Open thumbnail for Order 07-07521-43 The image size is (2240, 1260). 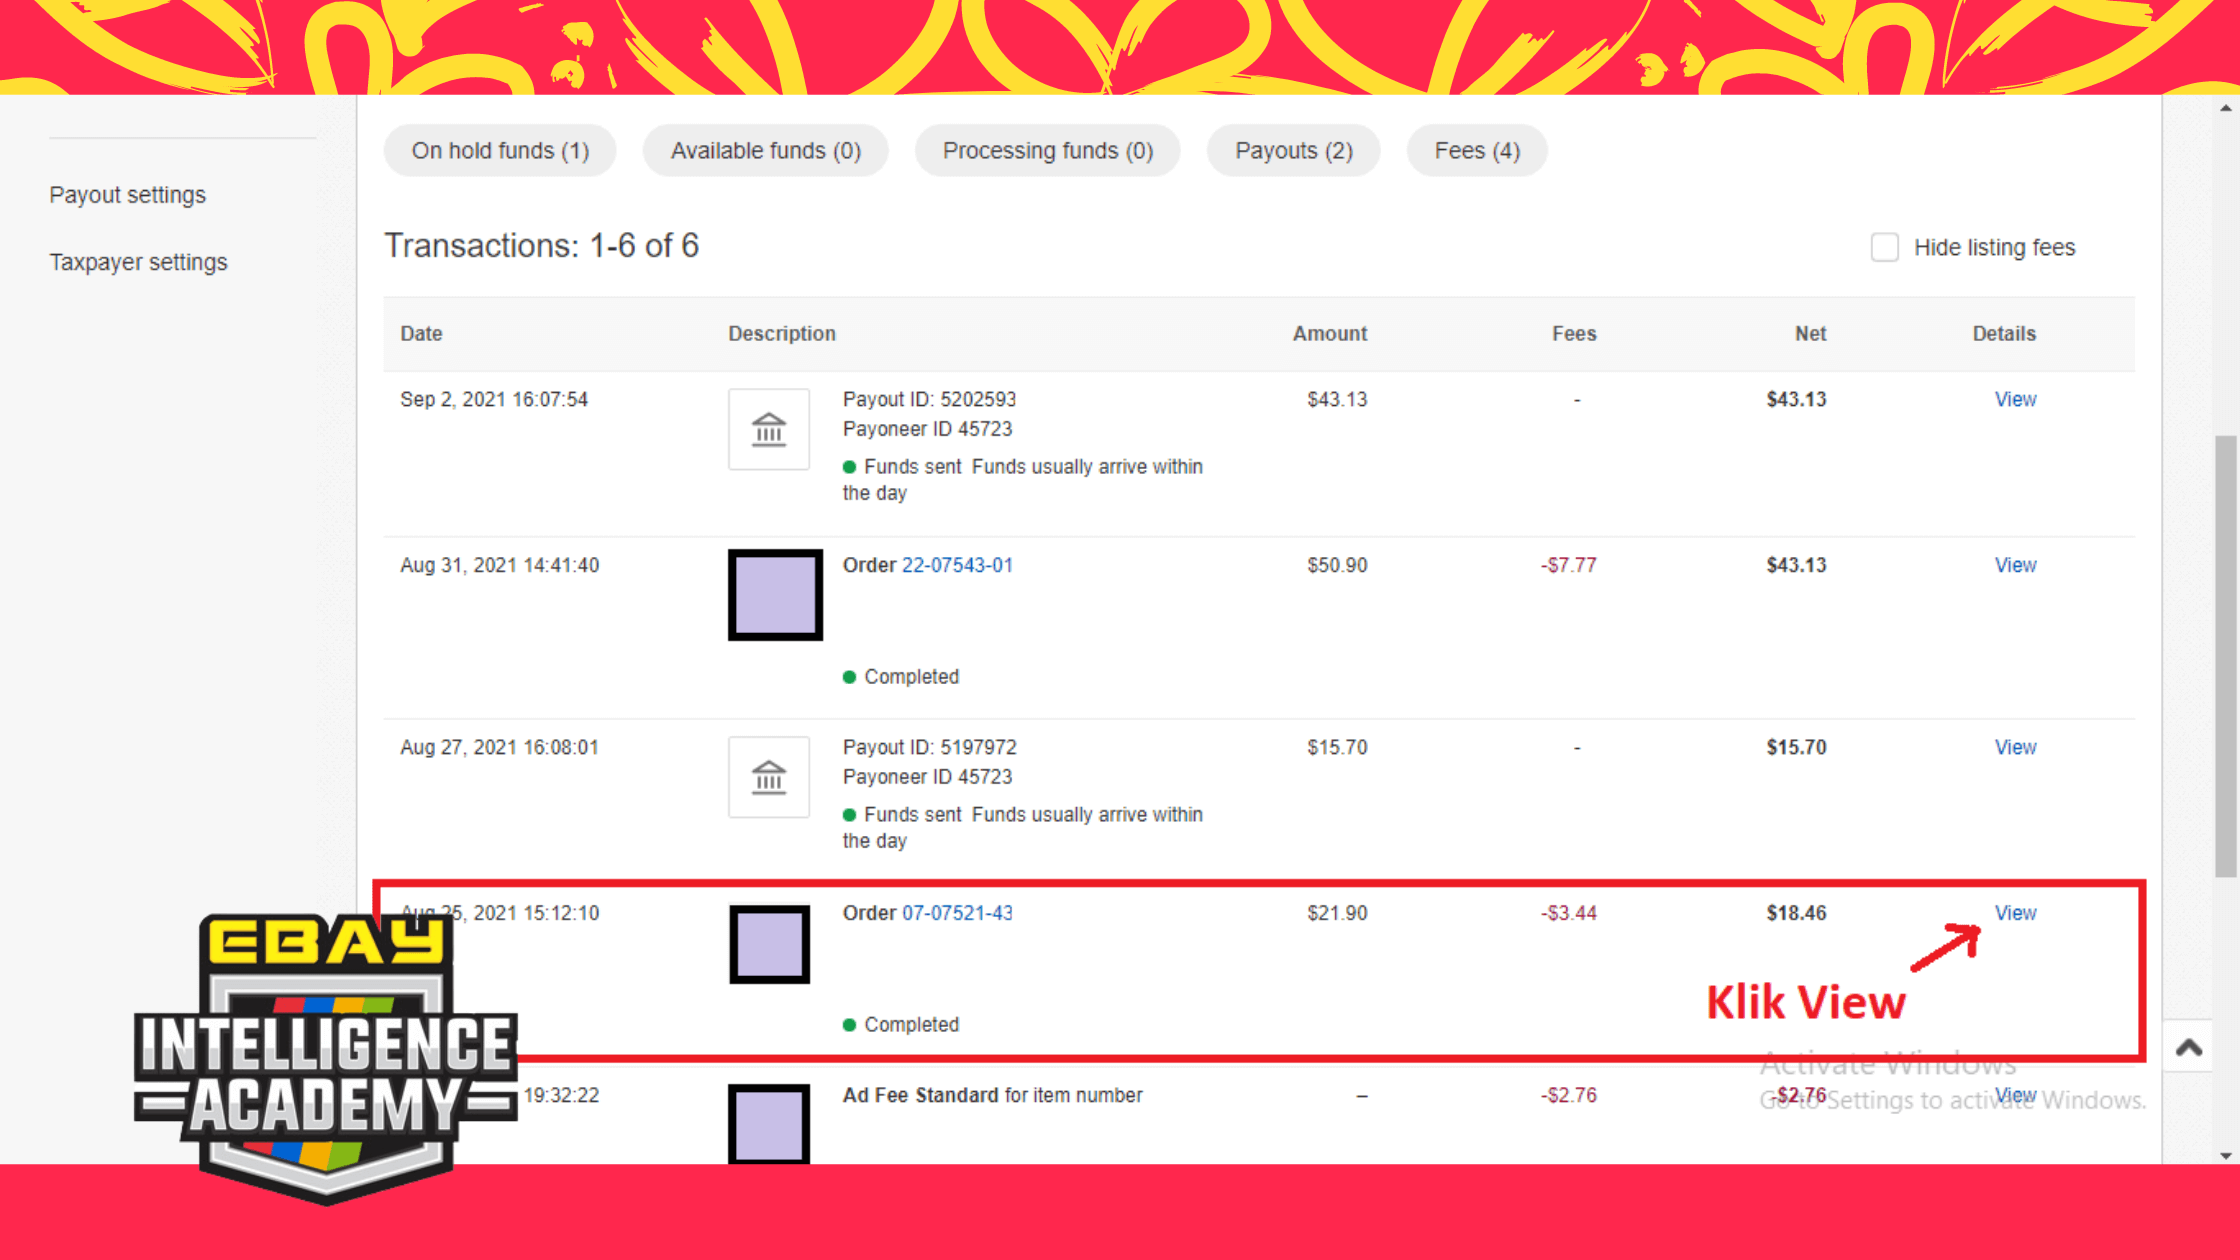click(769, 944)
